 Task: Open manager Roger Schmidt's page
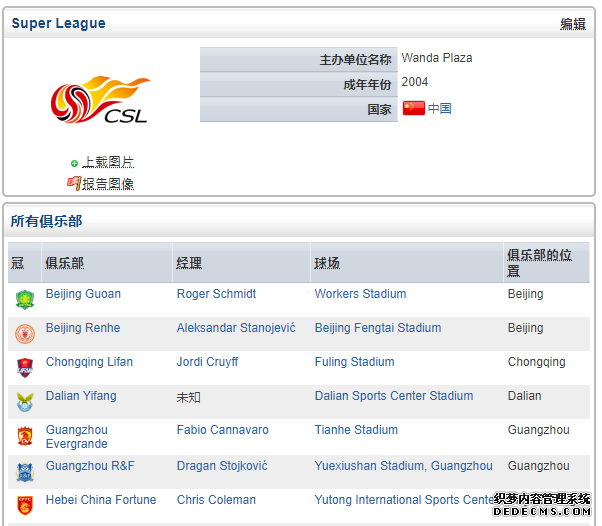(216, 294)
